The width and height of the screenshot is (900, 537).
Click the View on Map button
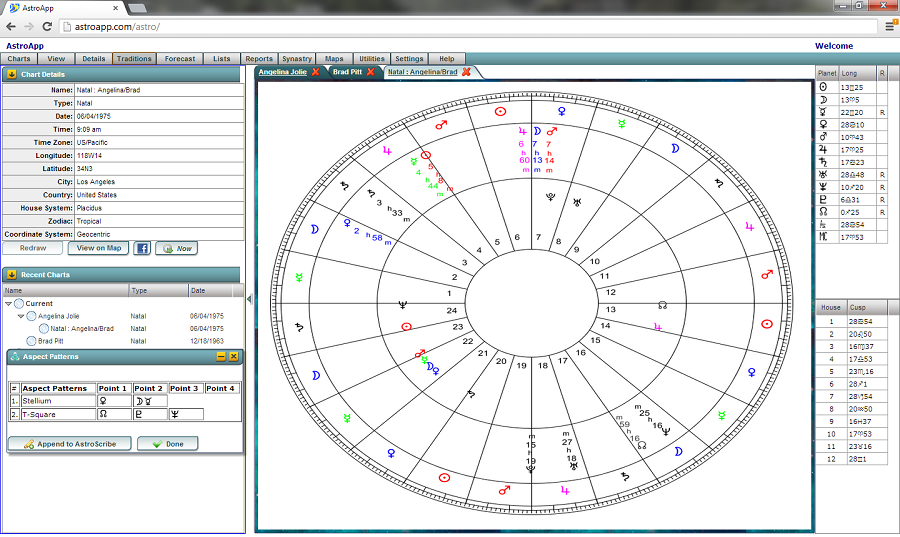(98, 248)
